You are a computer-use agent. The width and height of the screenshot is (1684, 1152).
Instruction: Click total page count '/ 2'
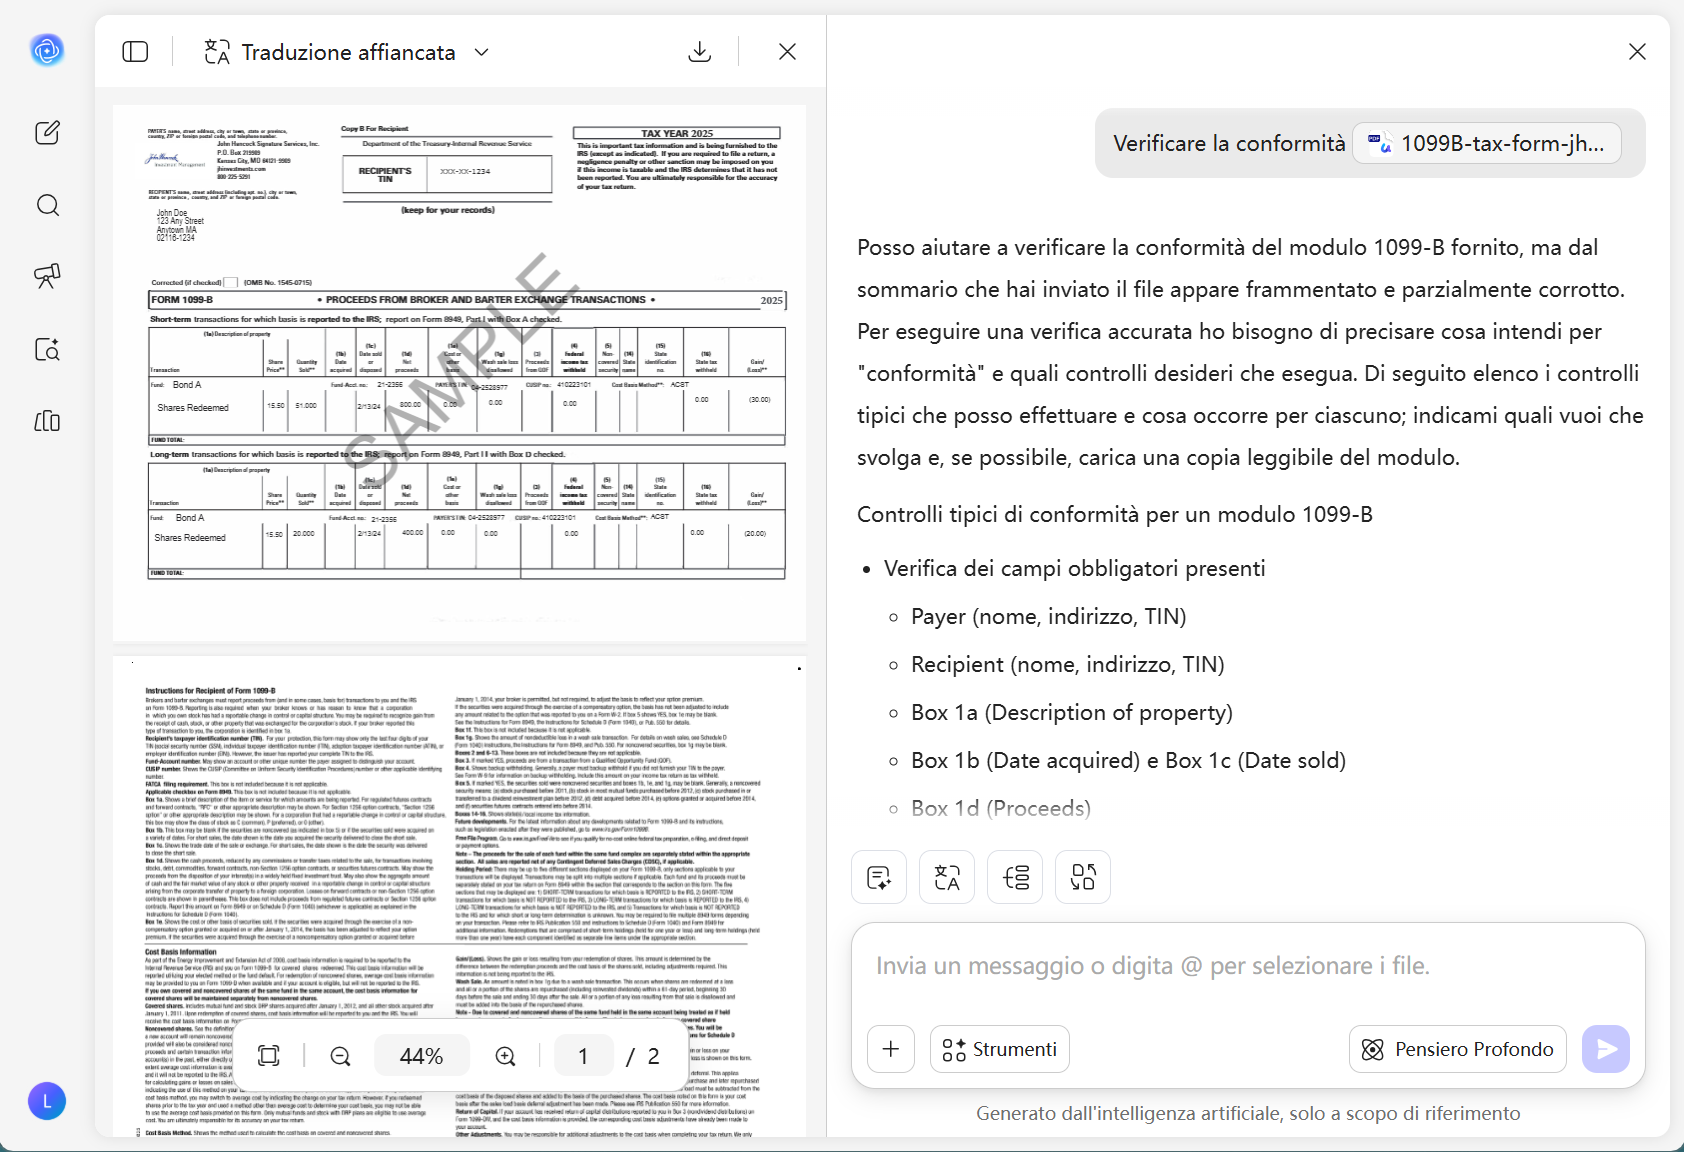click(642, 1056)
